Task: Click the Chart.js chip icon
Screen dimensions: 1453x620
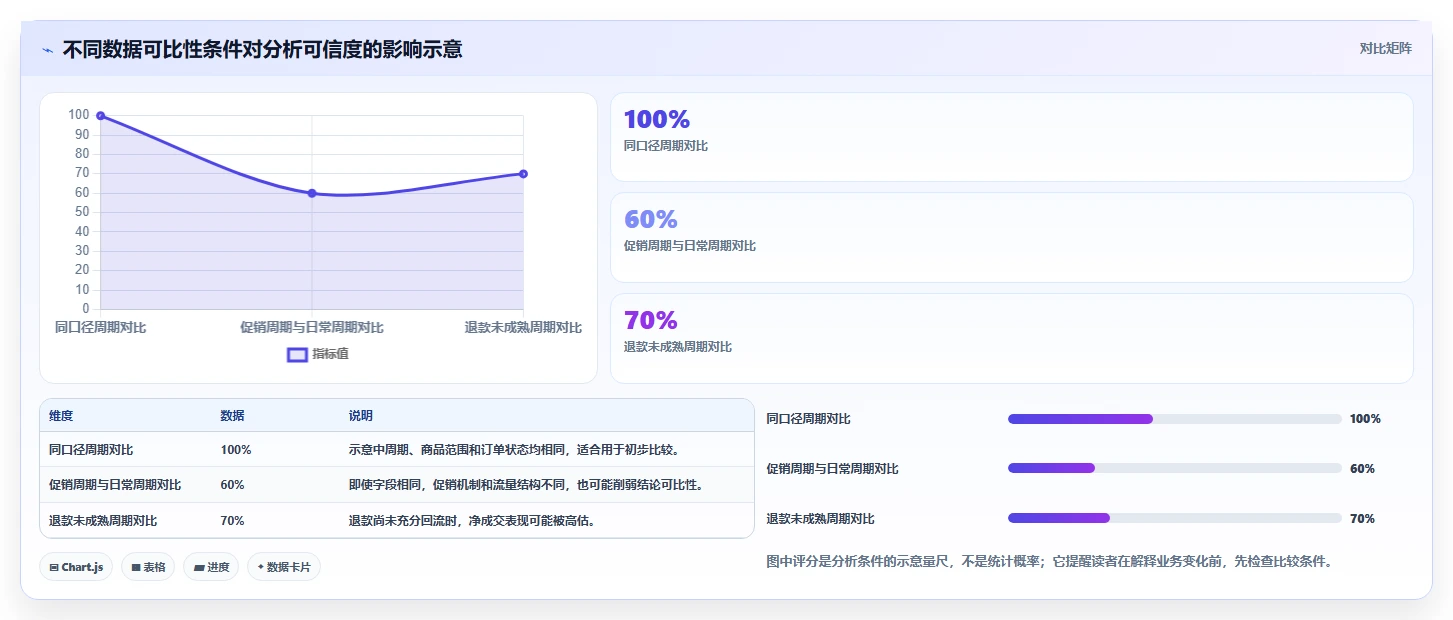Action: coord(54,568)
